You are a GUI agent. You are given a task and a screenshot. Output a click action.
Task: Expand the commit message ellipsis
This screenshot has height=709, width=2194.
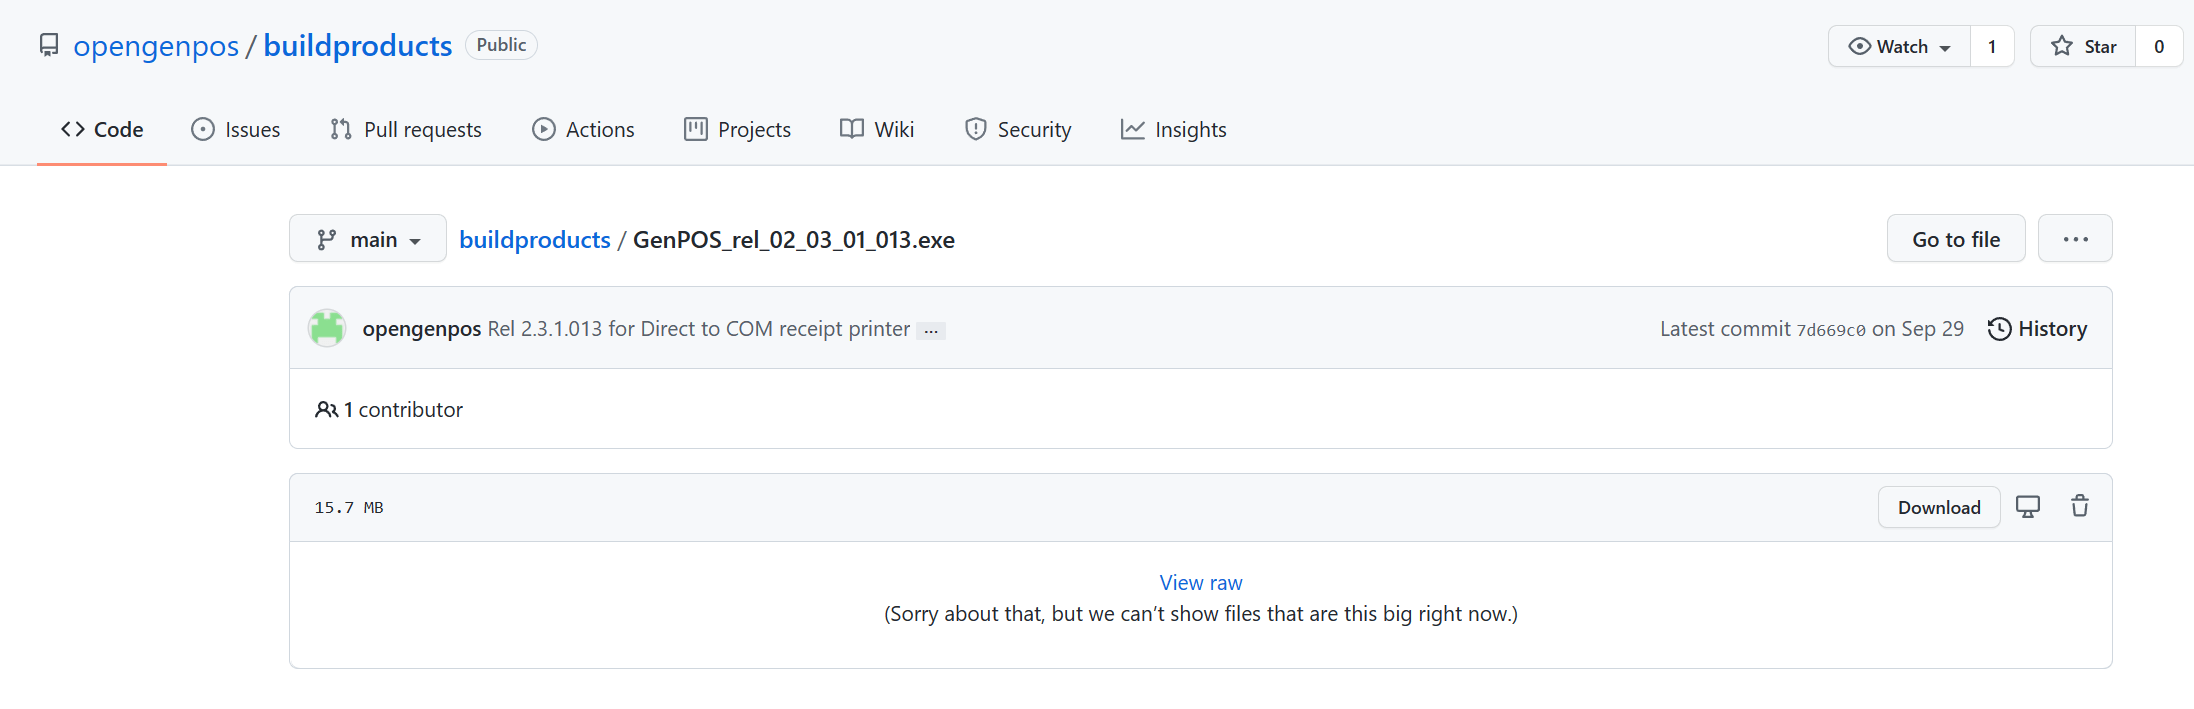(931, 330)
